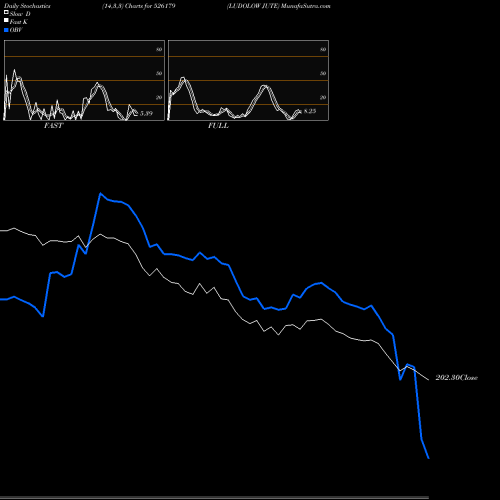Click the 20 level label in FAST chart
500x500 pixels.
click(x=159, y=97)
